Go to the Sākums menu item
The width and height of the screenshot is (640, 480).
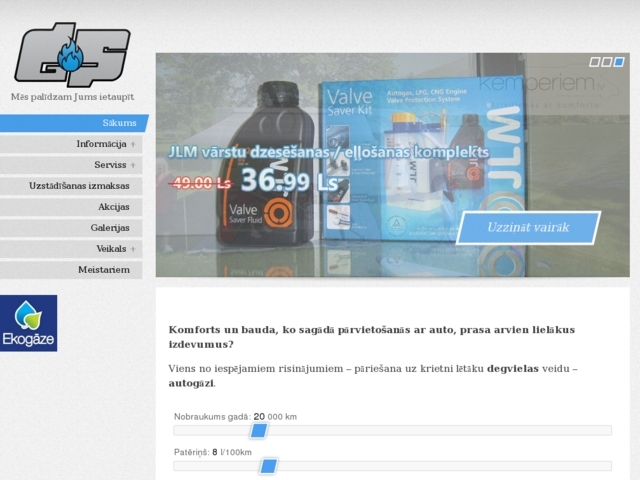point(73,123)
